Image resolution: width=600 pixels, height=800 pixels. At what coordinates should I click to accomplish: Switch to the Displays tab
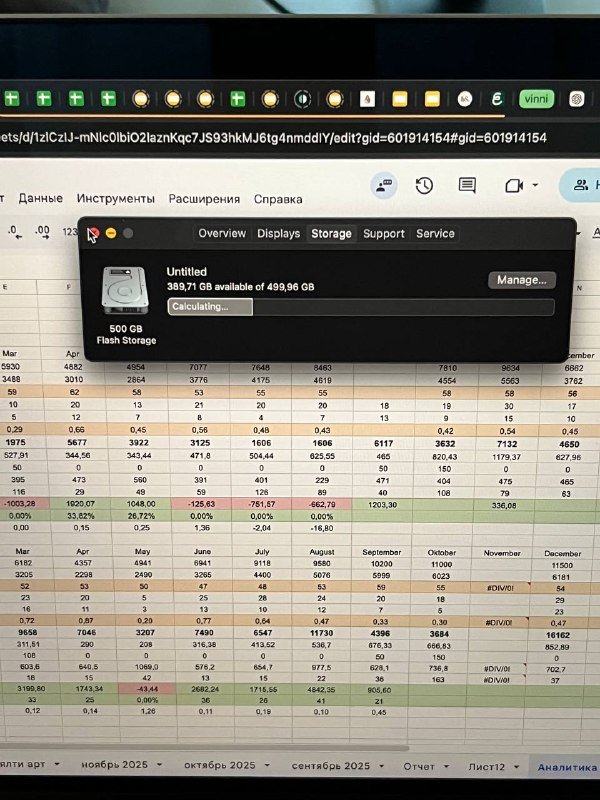[x=278, y=234]
